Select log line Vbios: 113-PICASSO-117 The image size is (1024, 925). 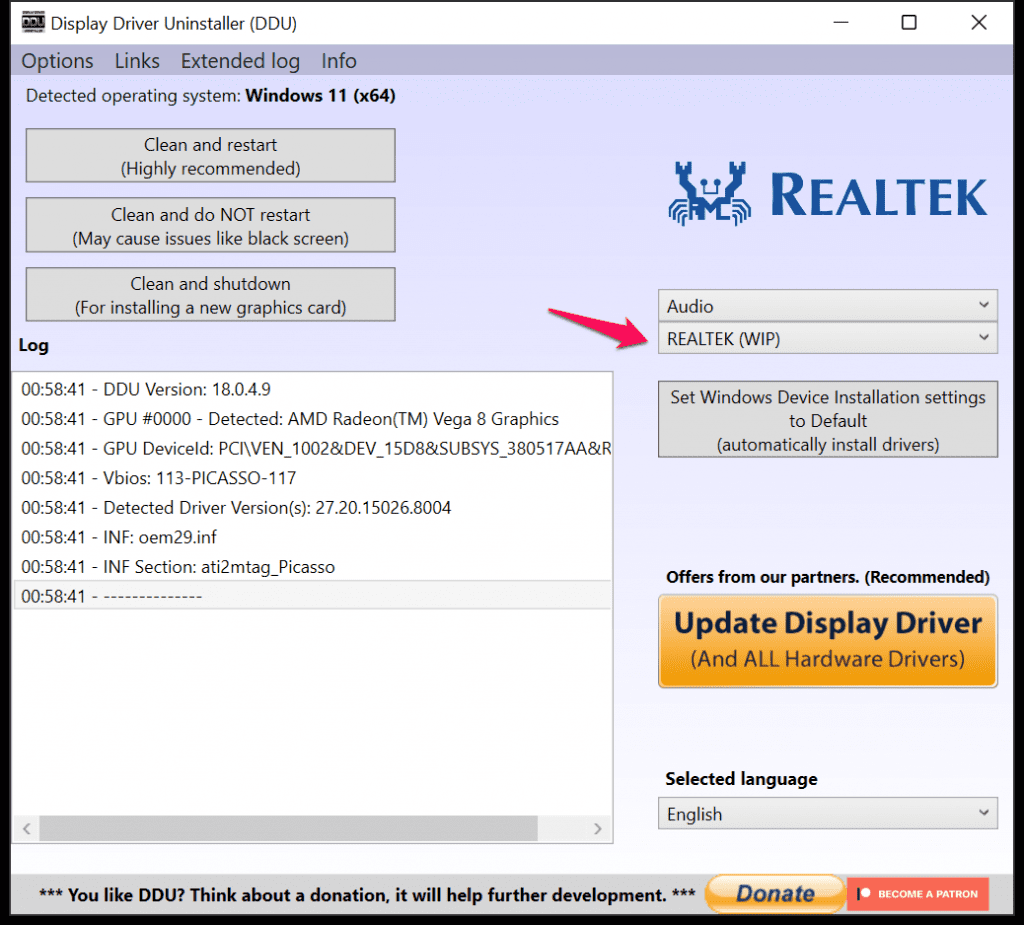(x=312, y=478)
